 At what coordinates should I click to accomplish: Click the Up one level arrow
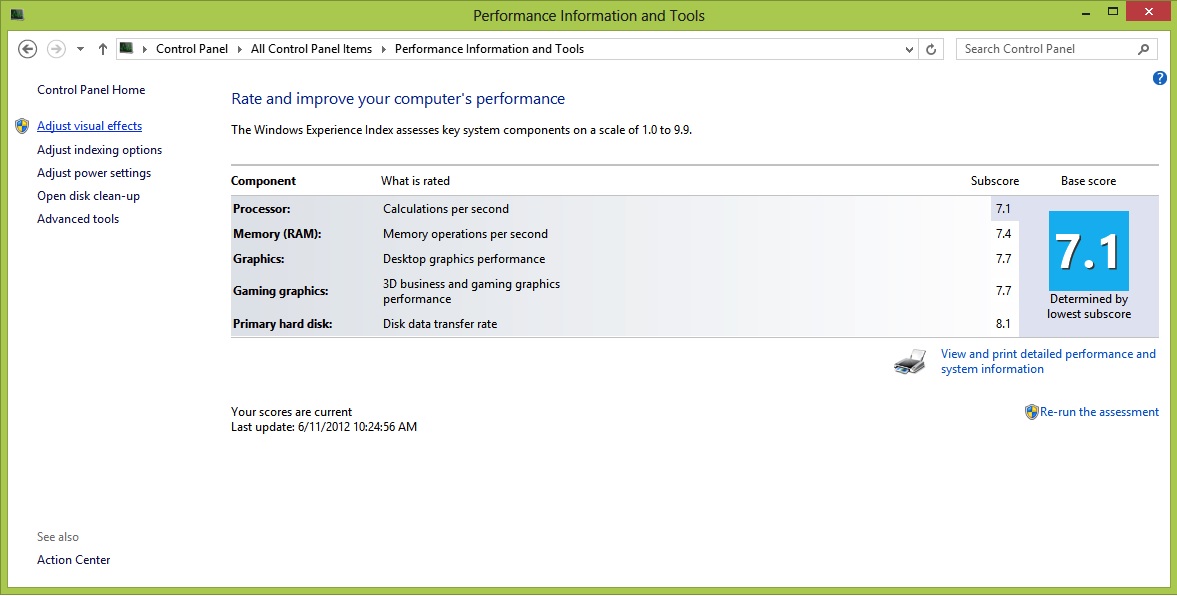point(103,49)
